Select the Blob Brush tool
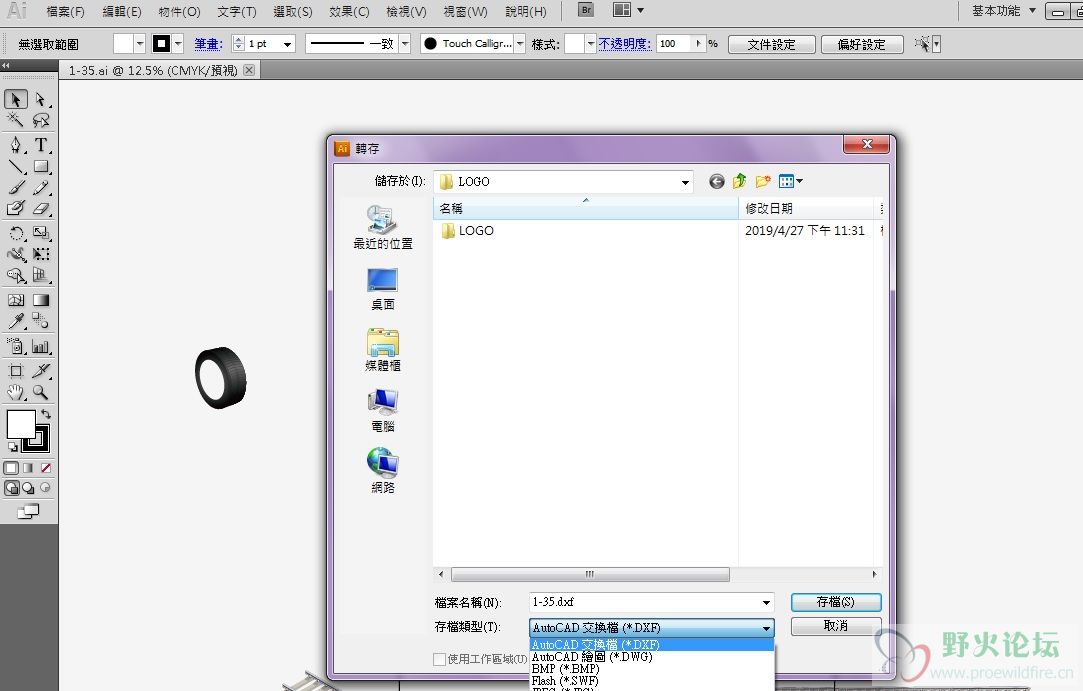The height and width of the screenshot is (691, 1083). 16,208
